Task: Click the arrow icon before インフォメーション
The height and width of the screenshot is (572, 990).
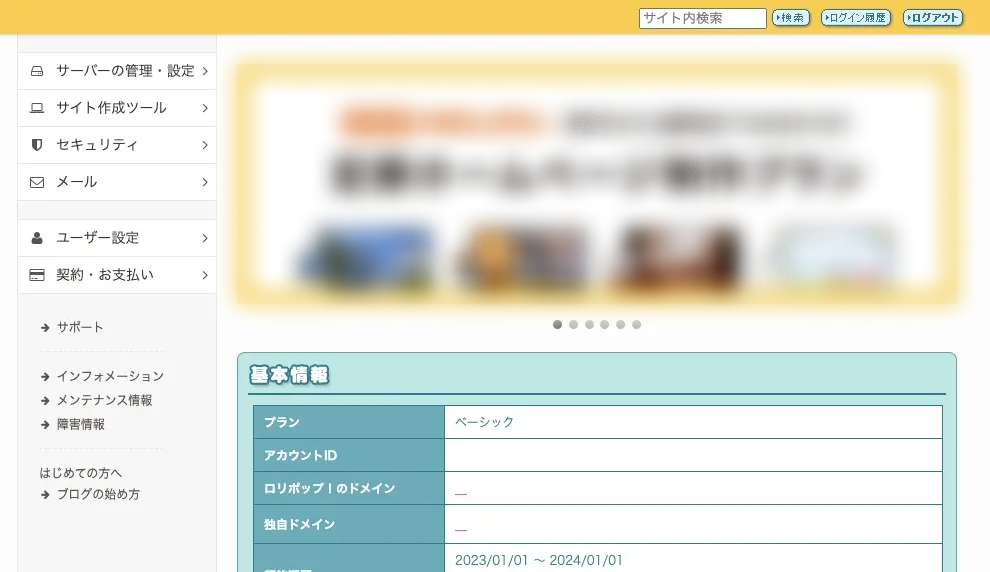Action: [45, 377]
